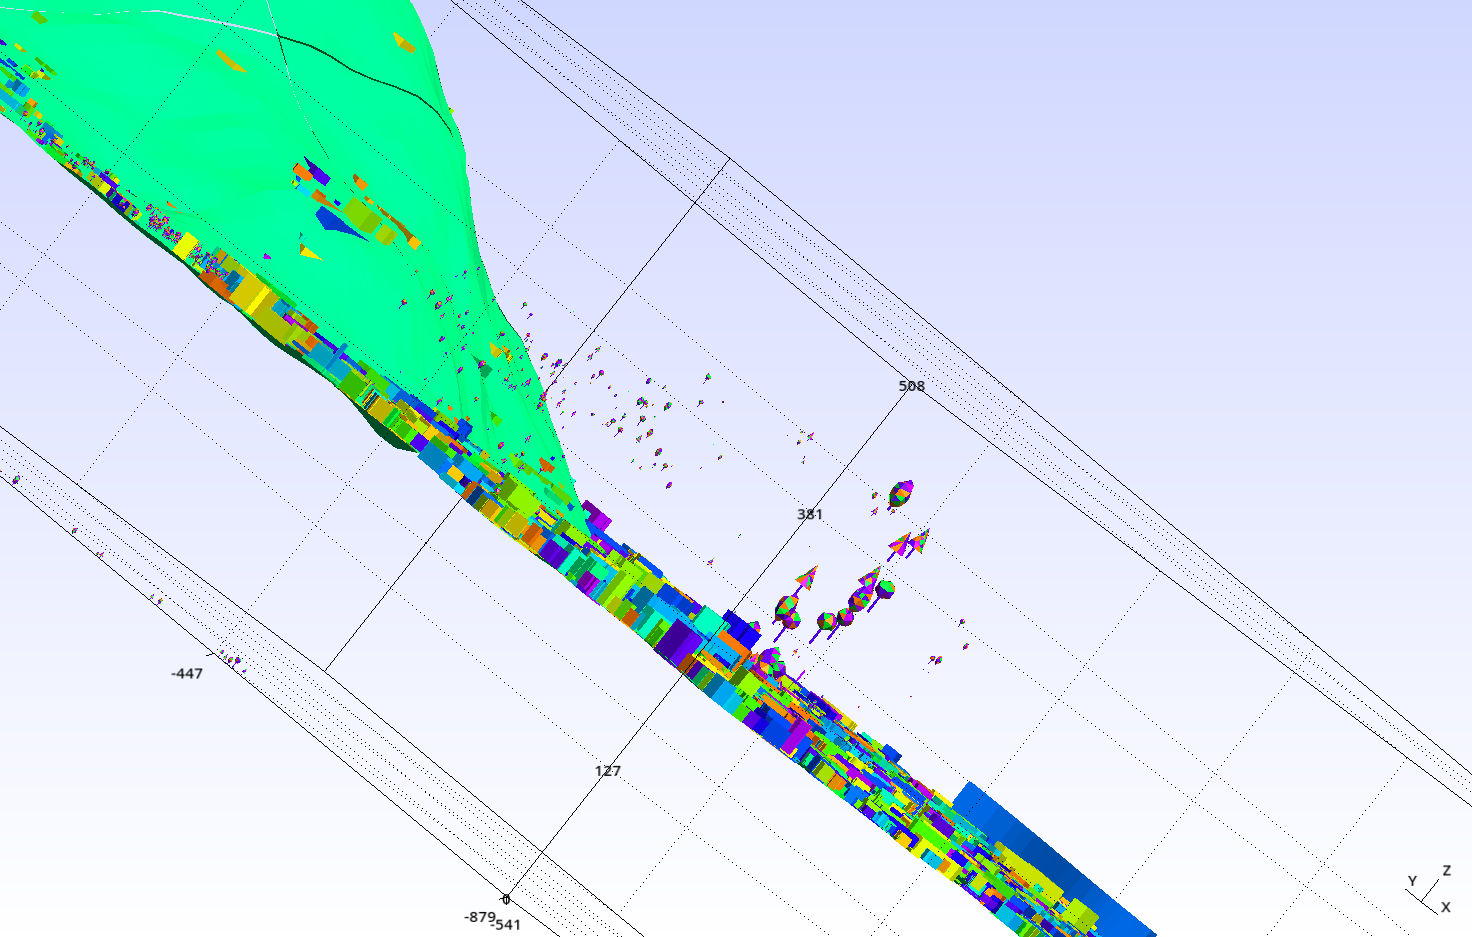Click the axis label -879
The width and height of the screenshot is (1472, 937).
pos(479,917)
